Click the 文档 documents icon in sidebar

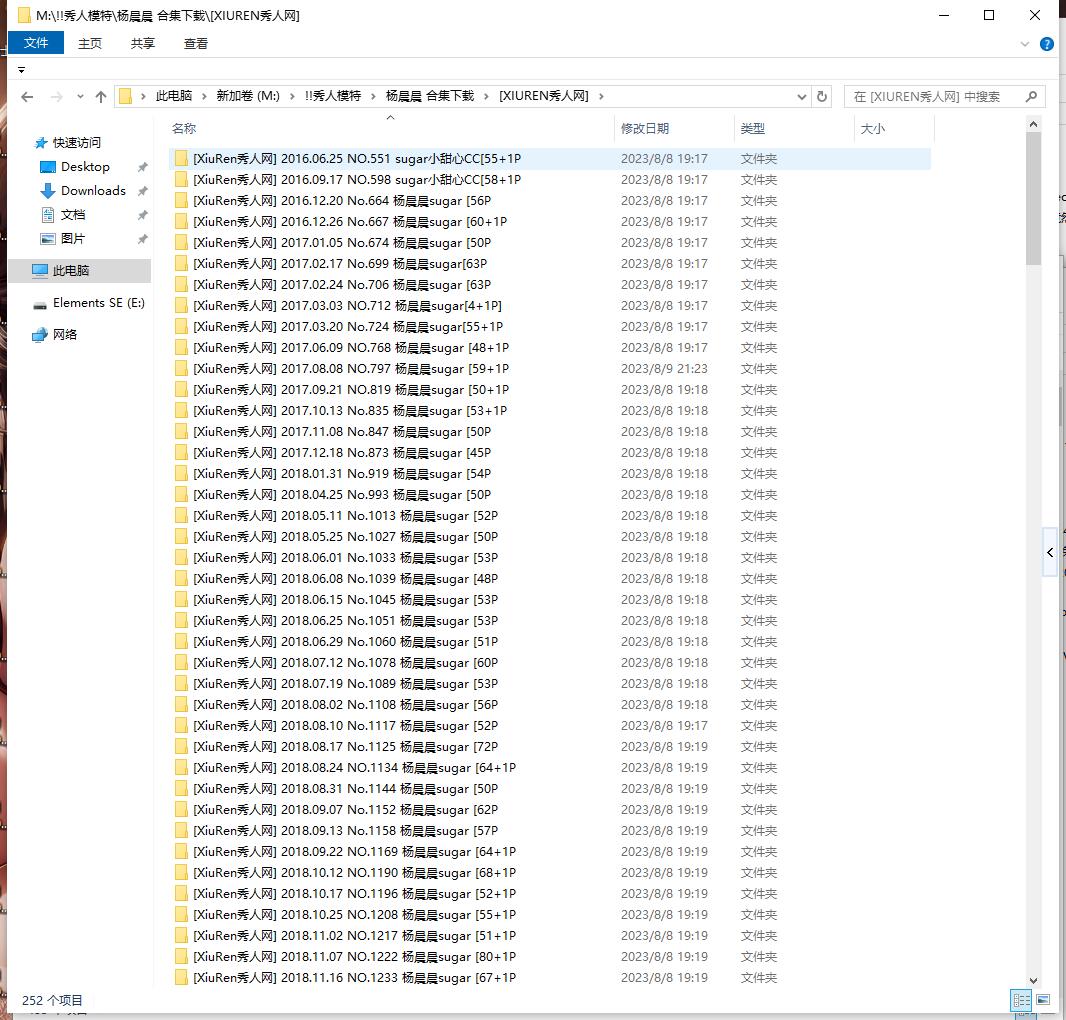(x=48, y=215)
